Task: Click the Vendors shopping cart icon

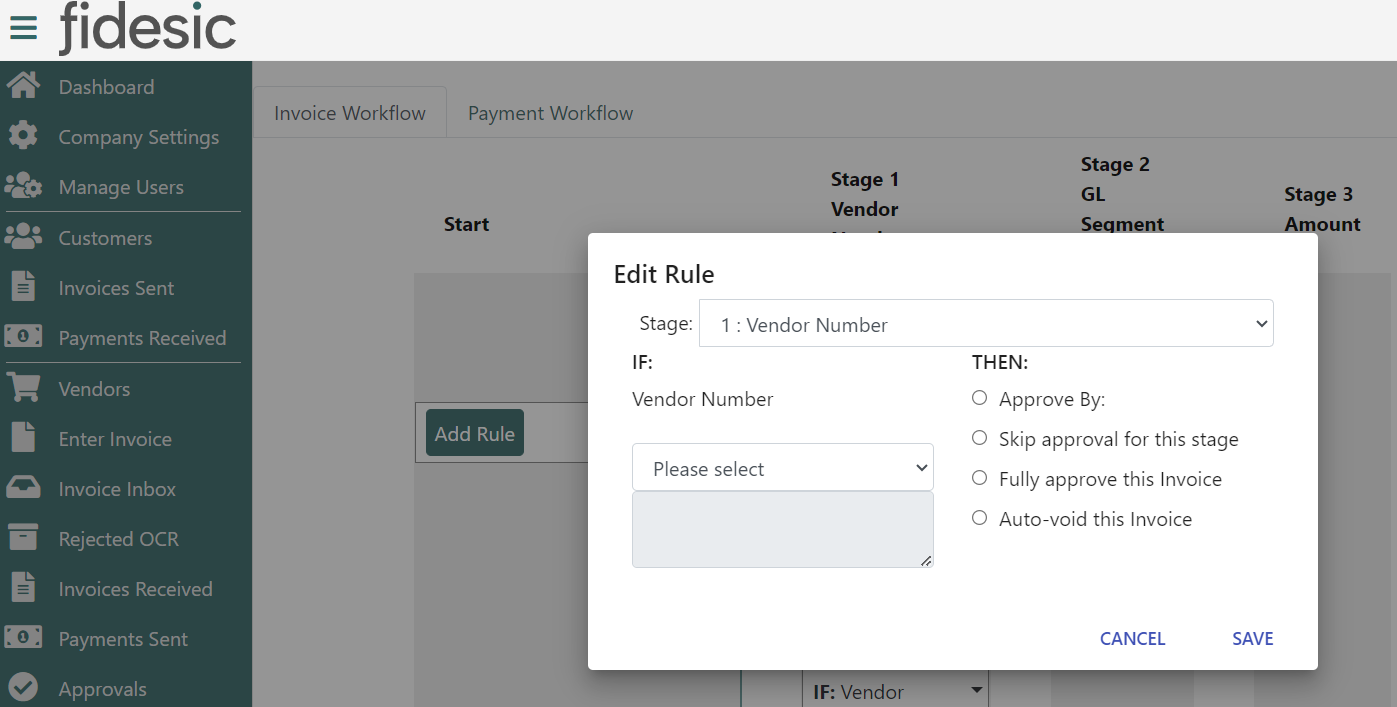Action: [x=23, y=389]
